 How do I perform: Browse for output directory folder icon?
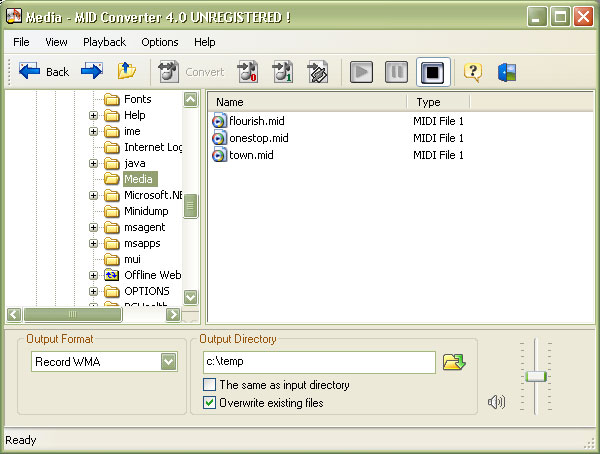coord(454,362)
